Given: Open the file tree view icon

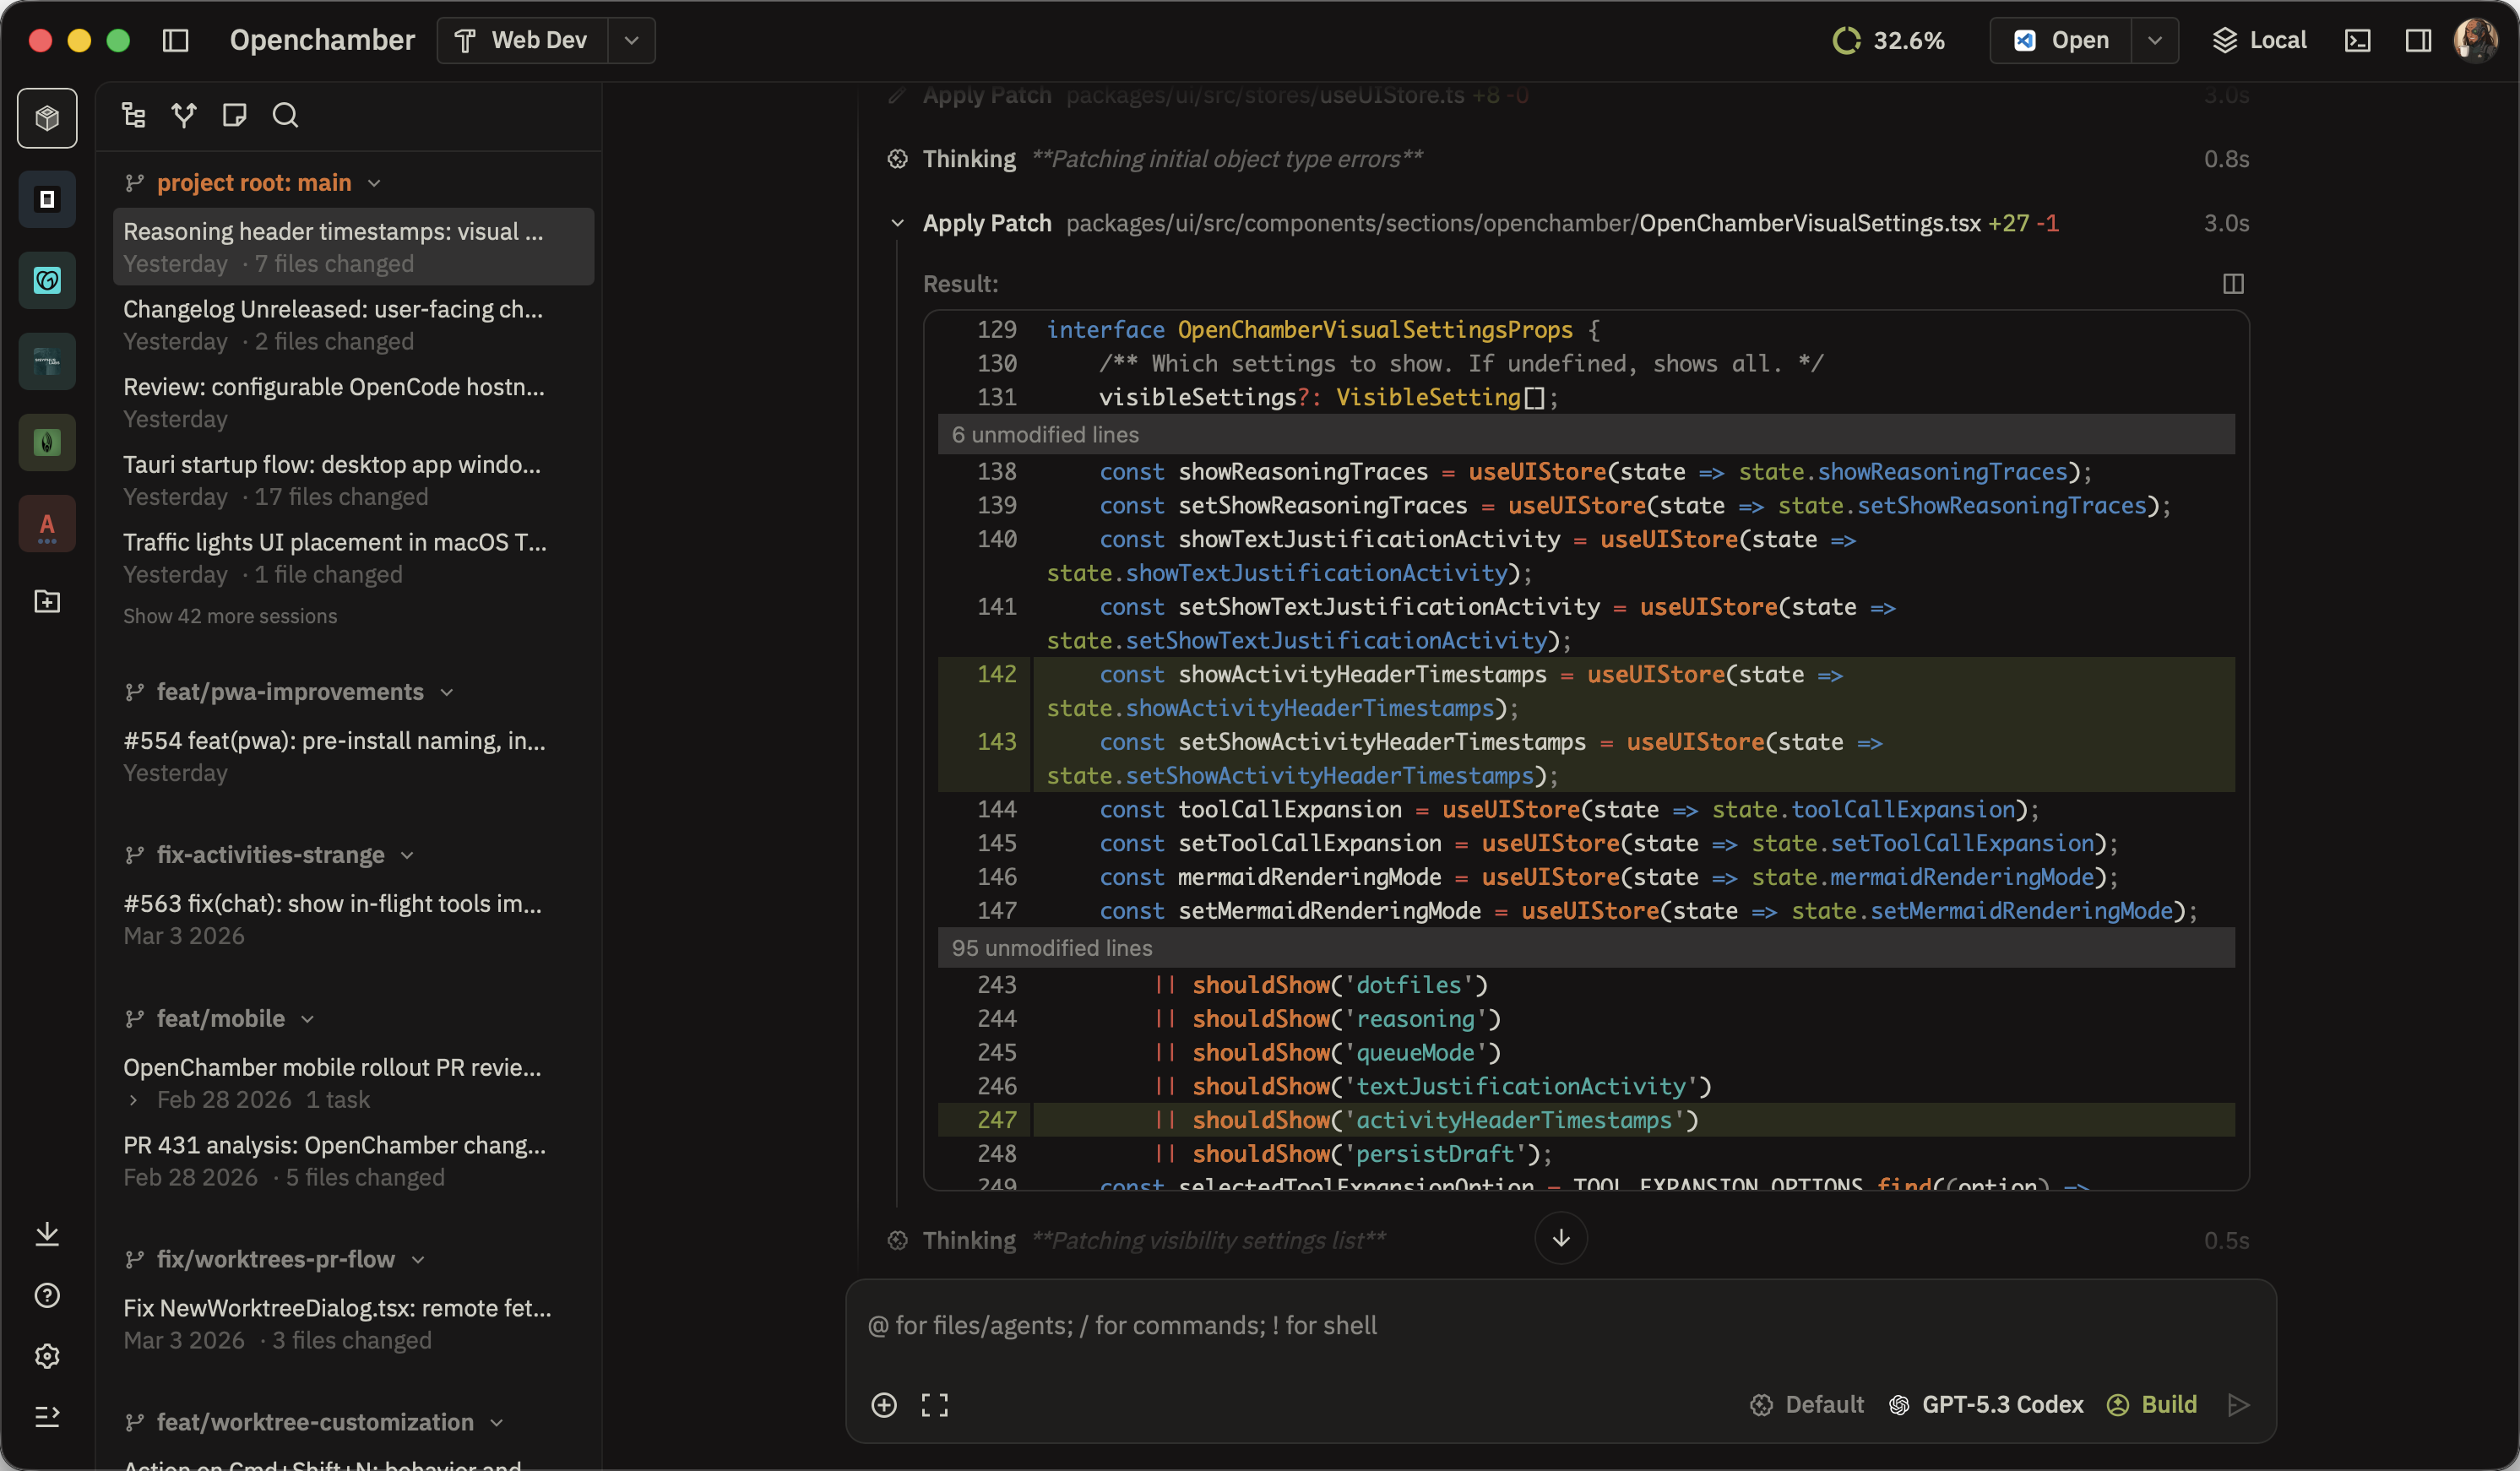Looking at the screenshot, I should pyautogui.click(x=133, y=115).
